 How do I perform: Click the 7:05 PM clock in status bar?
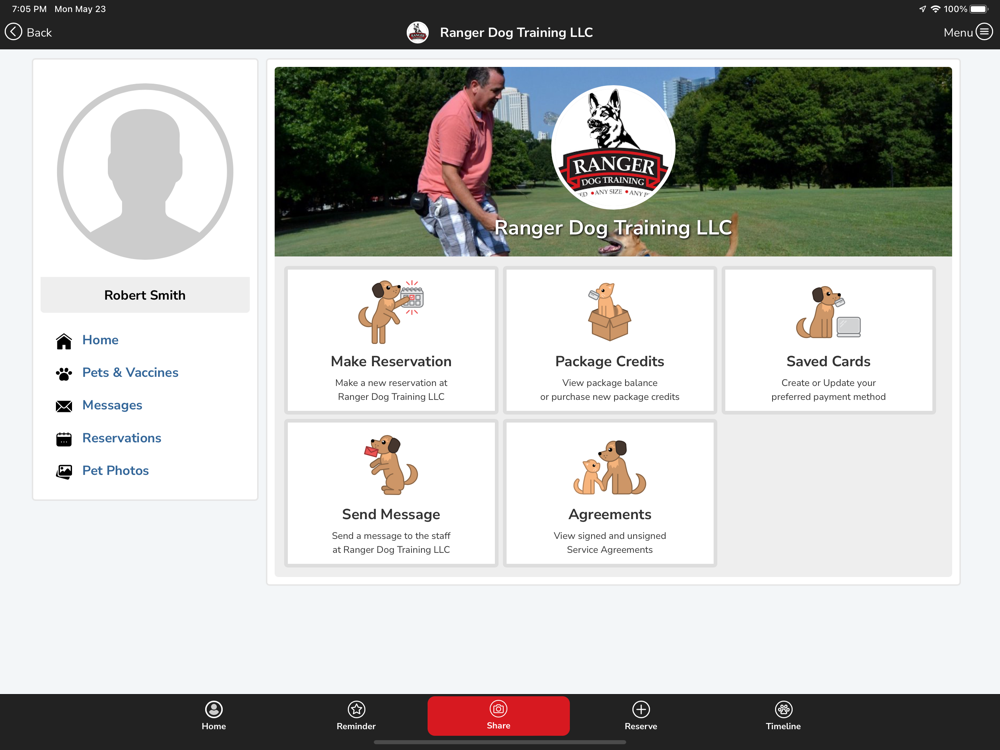29,9
